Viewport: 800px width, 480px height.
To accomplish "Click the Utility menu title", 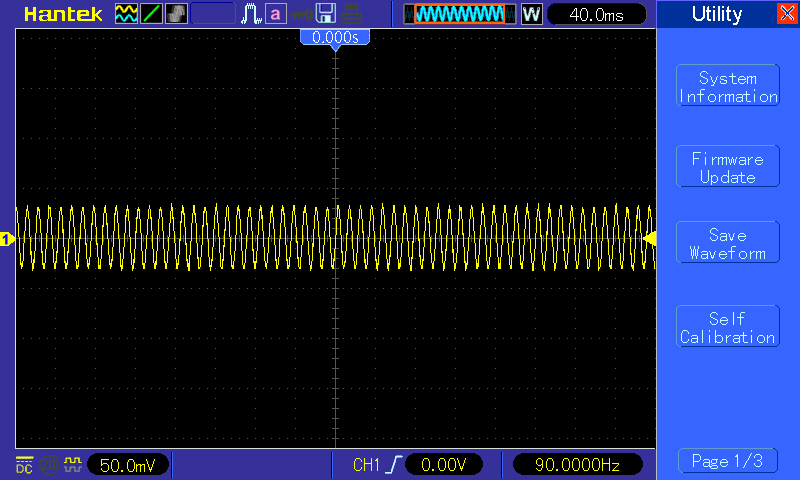I will (717, 14).
